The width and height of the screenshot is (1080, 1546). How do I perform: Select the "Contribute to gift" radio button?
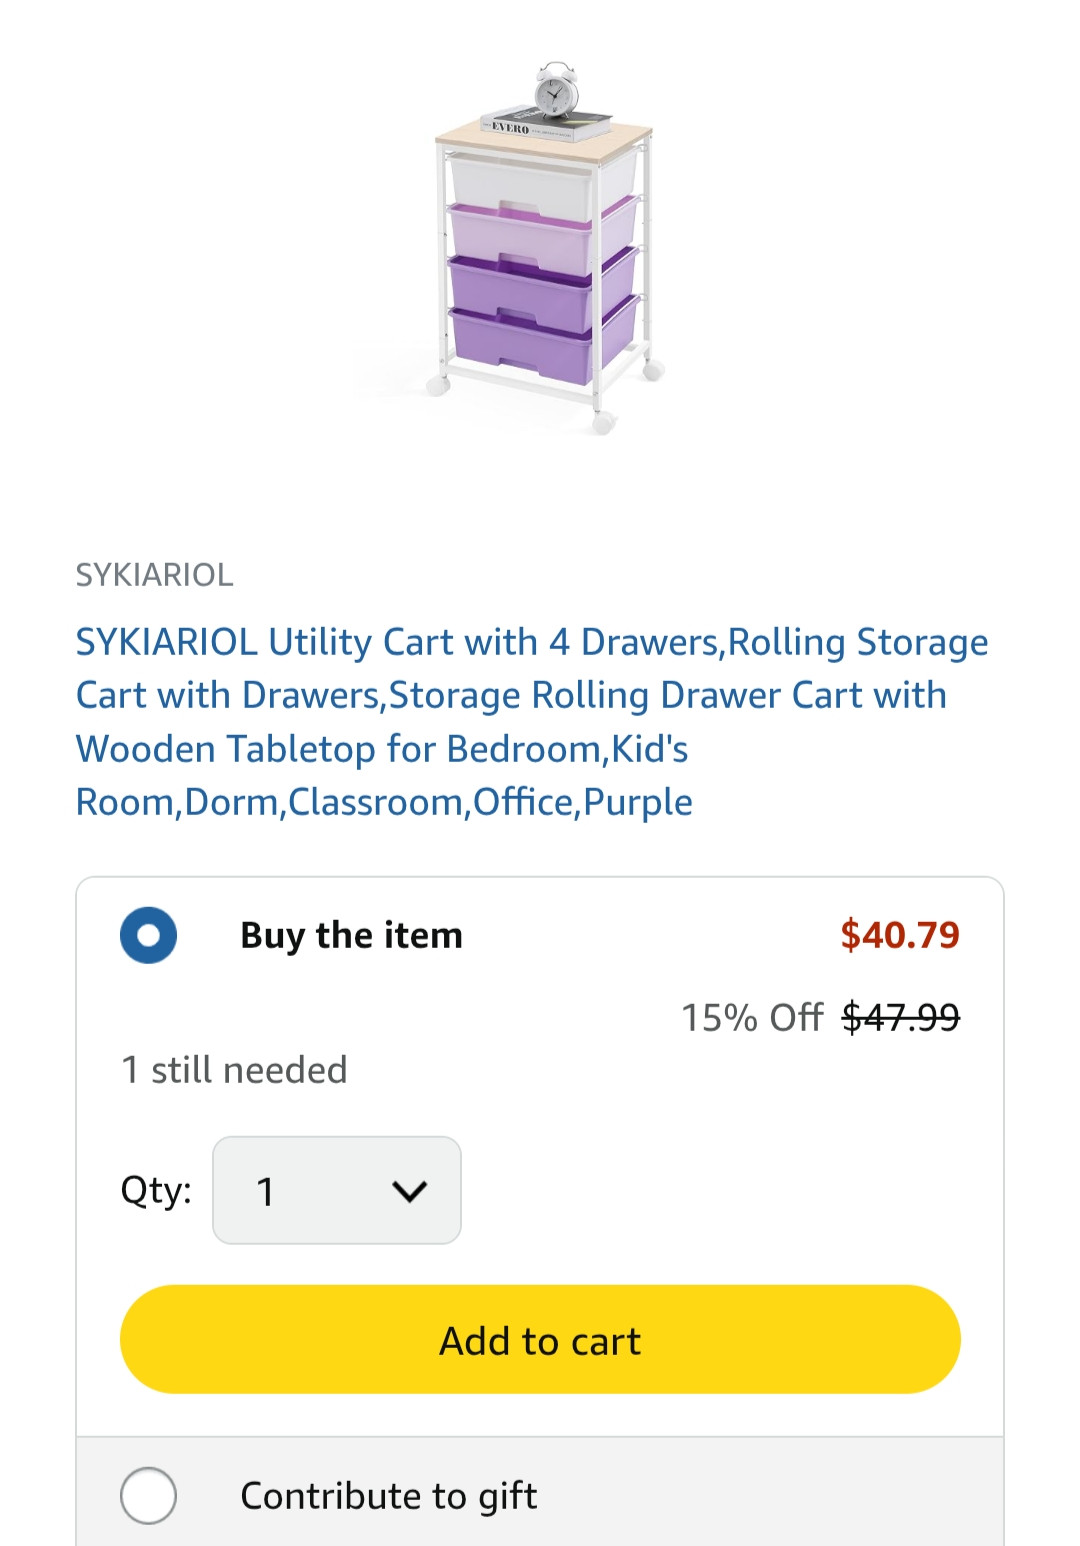coord(148,1495)
